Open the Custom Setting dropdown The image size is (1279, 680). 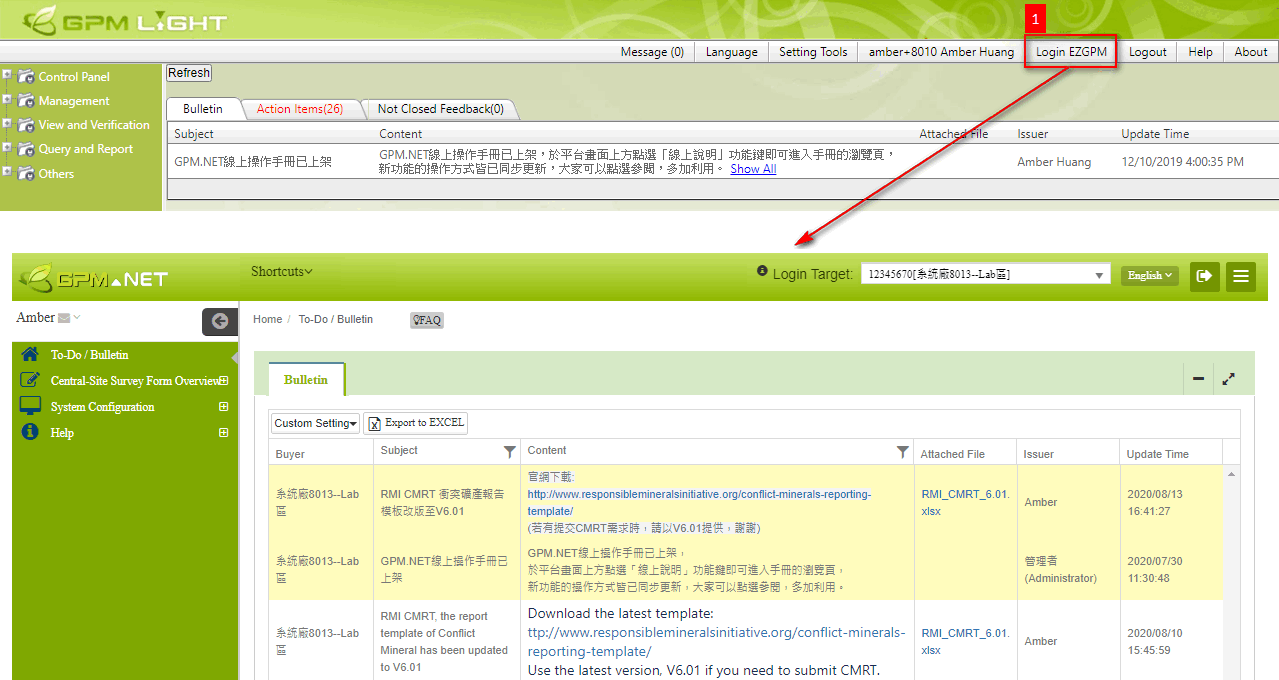pos(315,423)
